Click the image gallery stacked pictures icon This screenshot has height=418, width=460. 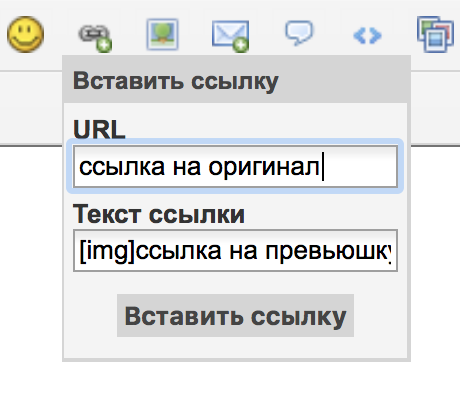click(x=435, y=34)
